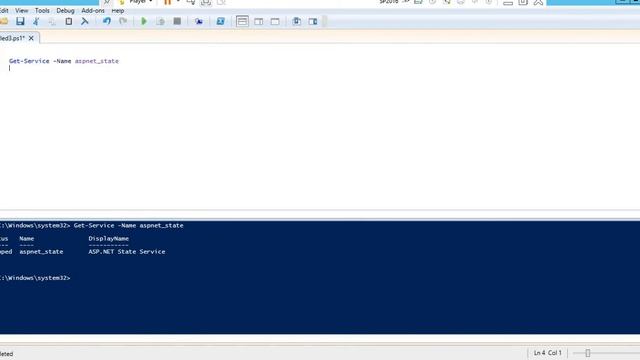Pause the virtual machine
The width and height of the screenshot is (640, 360).
pyautogui.click(x=167, y=2)
